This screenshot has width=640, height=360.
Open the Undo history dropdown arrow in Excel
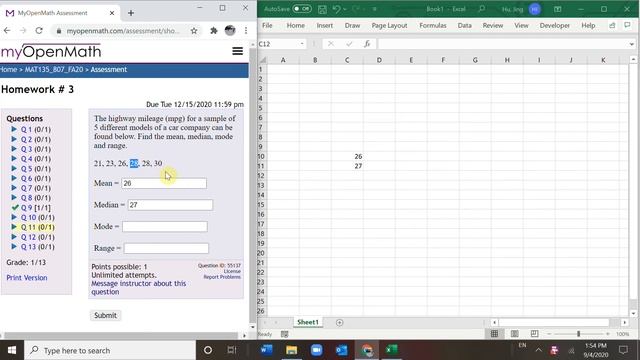pos(345,9)
